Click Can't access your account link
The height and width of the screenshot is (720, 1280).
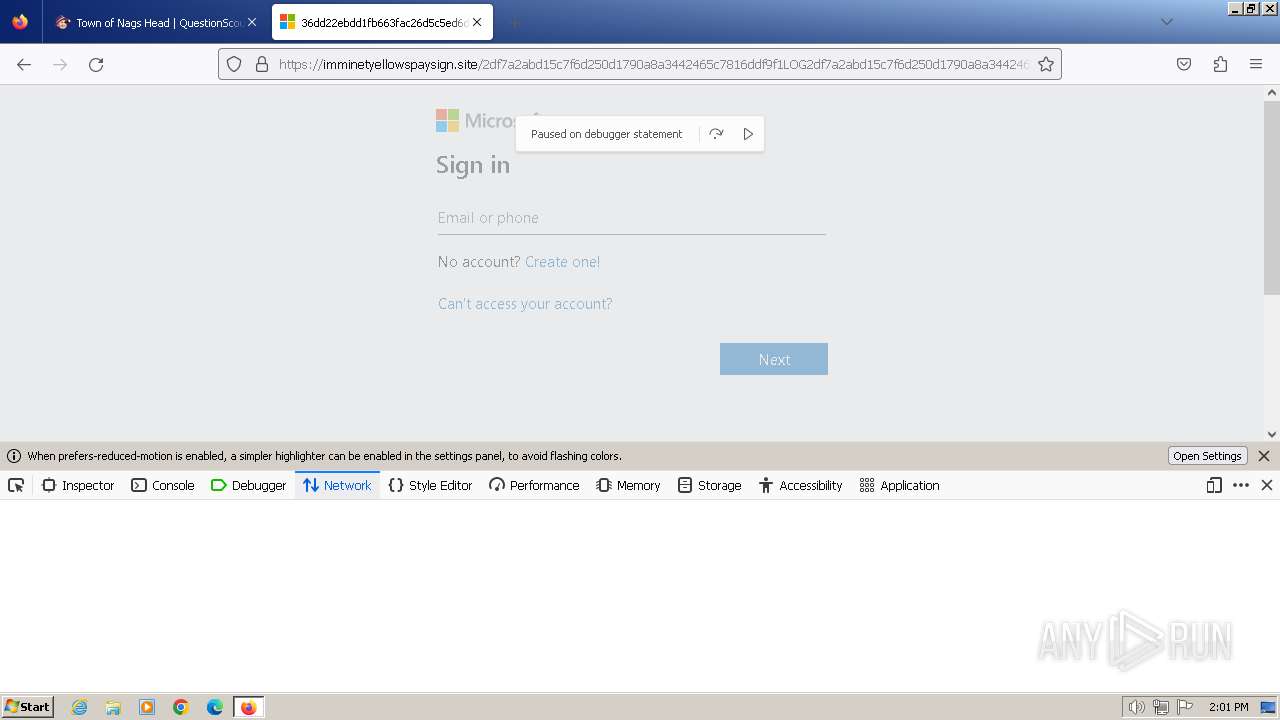point(525,304)
